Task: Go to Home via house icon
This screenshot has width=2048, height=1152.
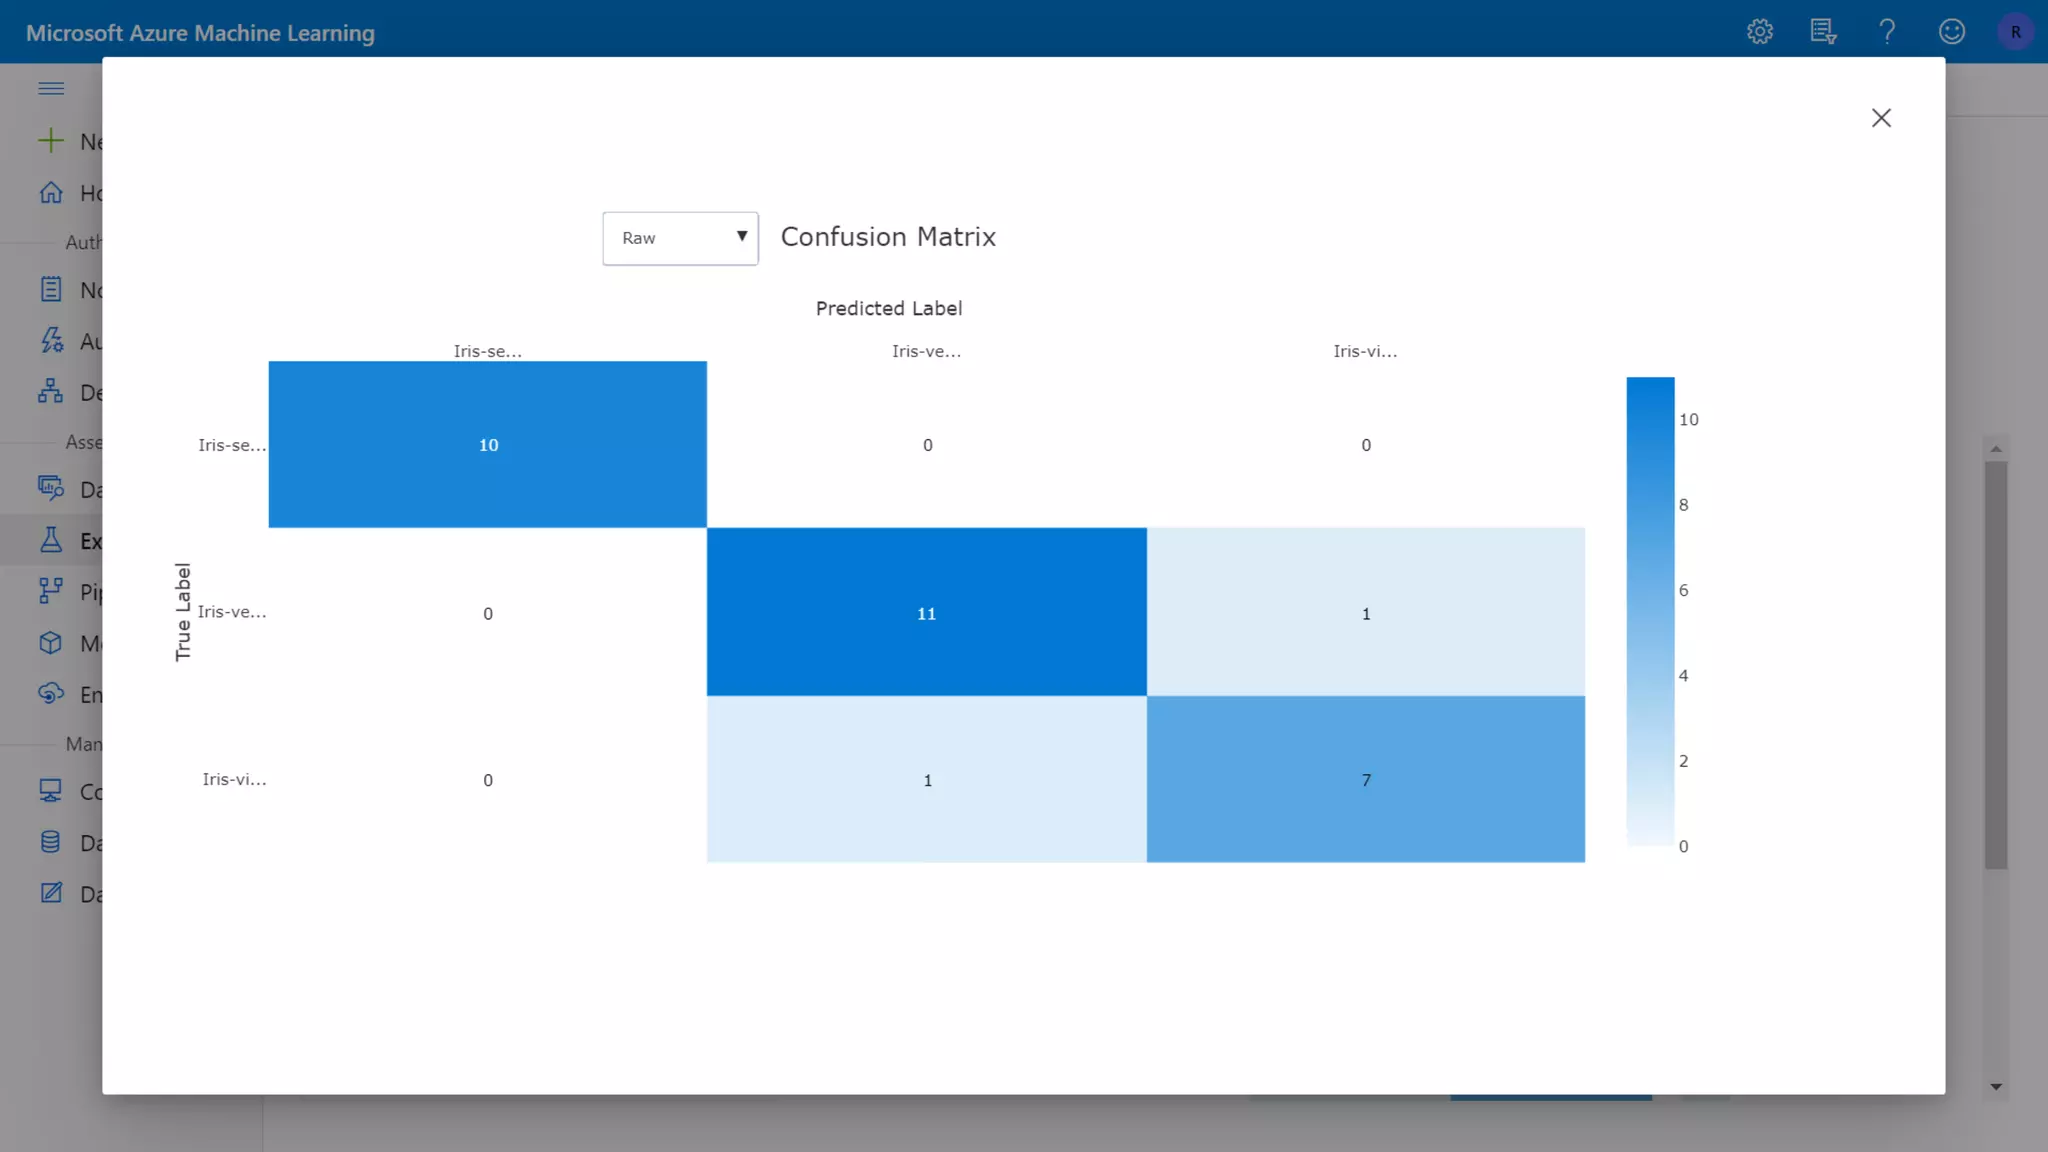Action: pyautogui.click(x=51, y=192)
